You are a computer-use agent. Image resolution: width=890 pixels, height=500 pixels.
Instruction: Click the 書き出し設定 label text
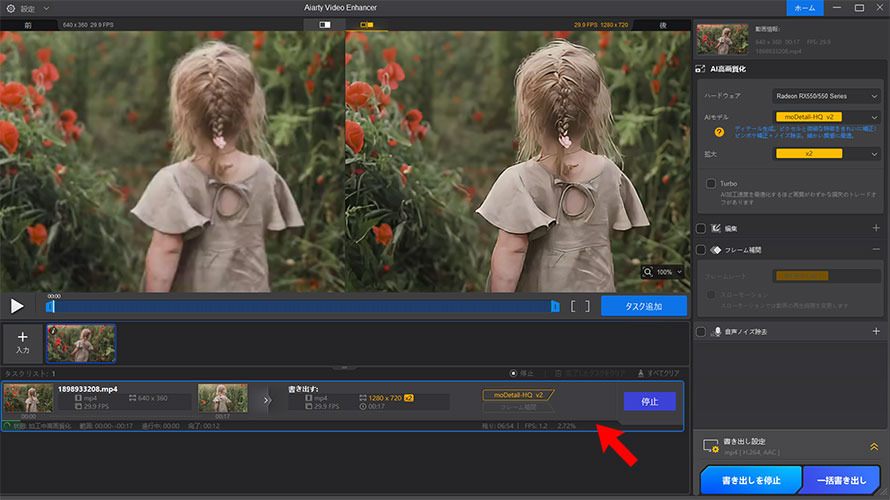point(745,441)
